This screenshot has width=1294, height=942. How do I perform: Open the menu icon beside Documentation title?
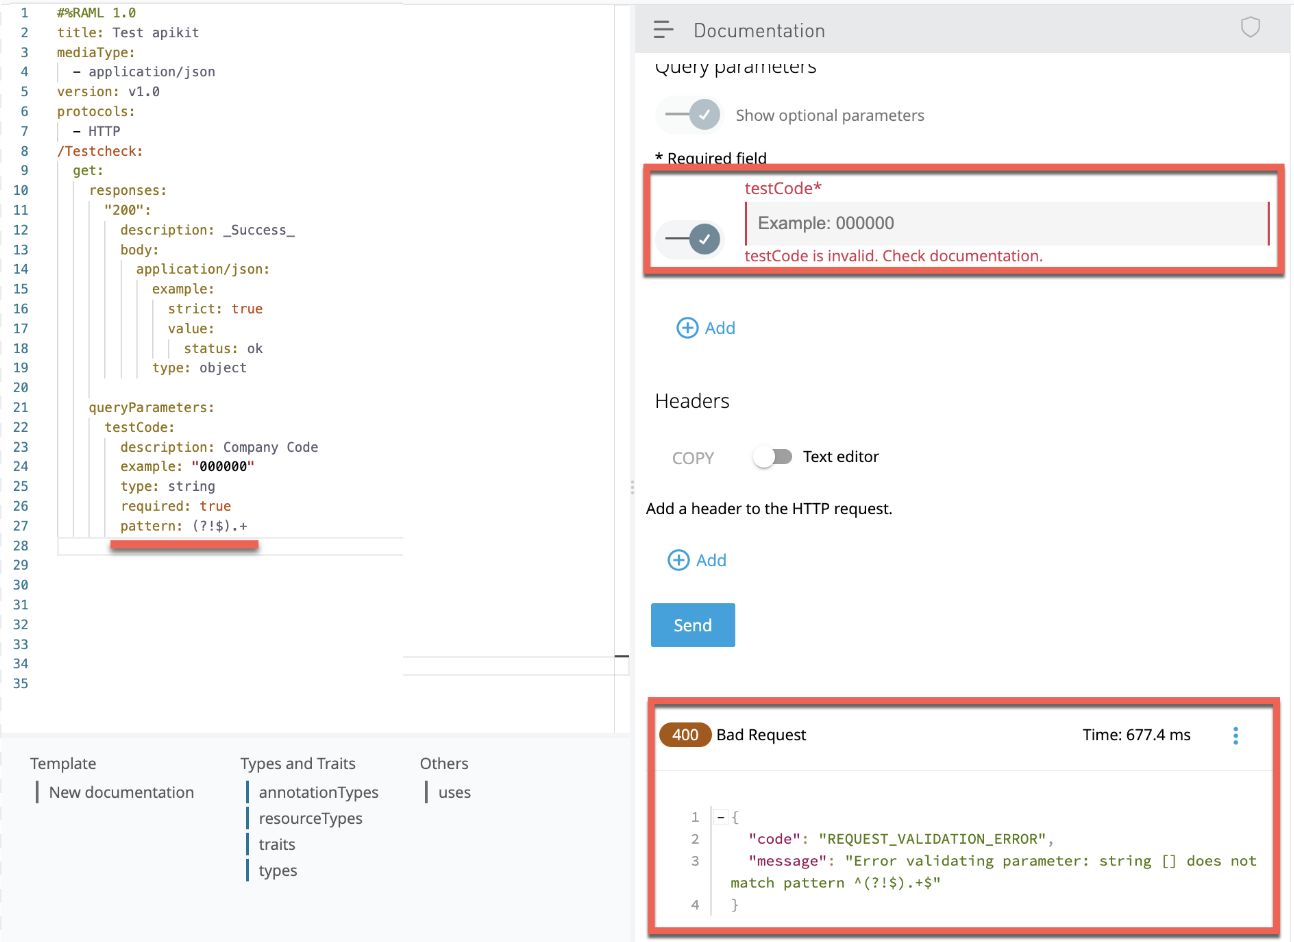click(x=663, y=29)
